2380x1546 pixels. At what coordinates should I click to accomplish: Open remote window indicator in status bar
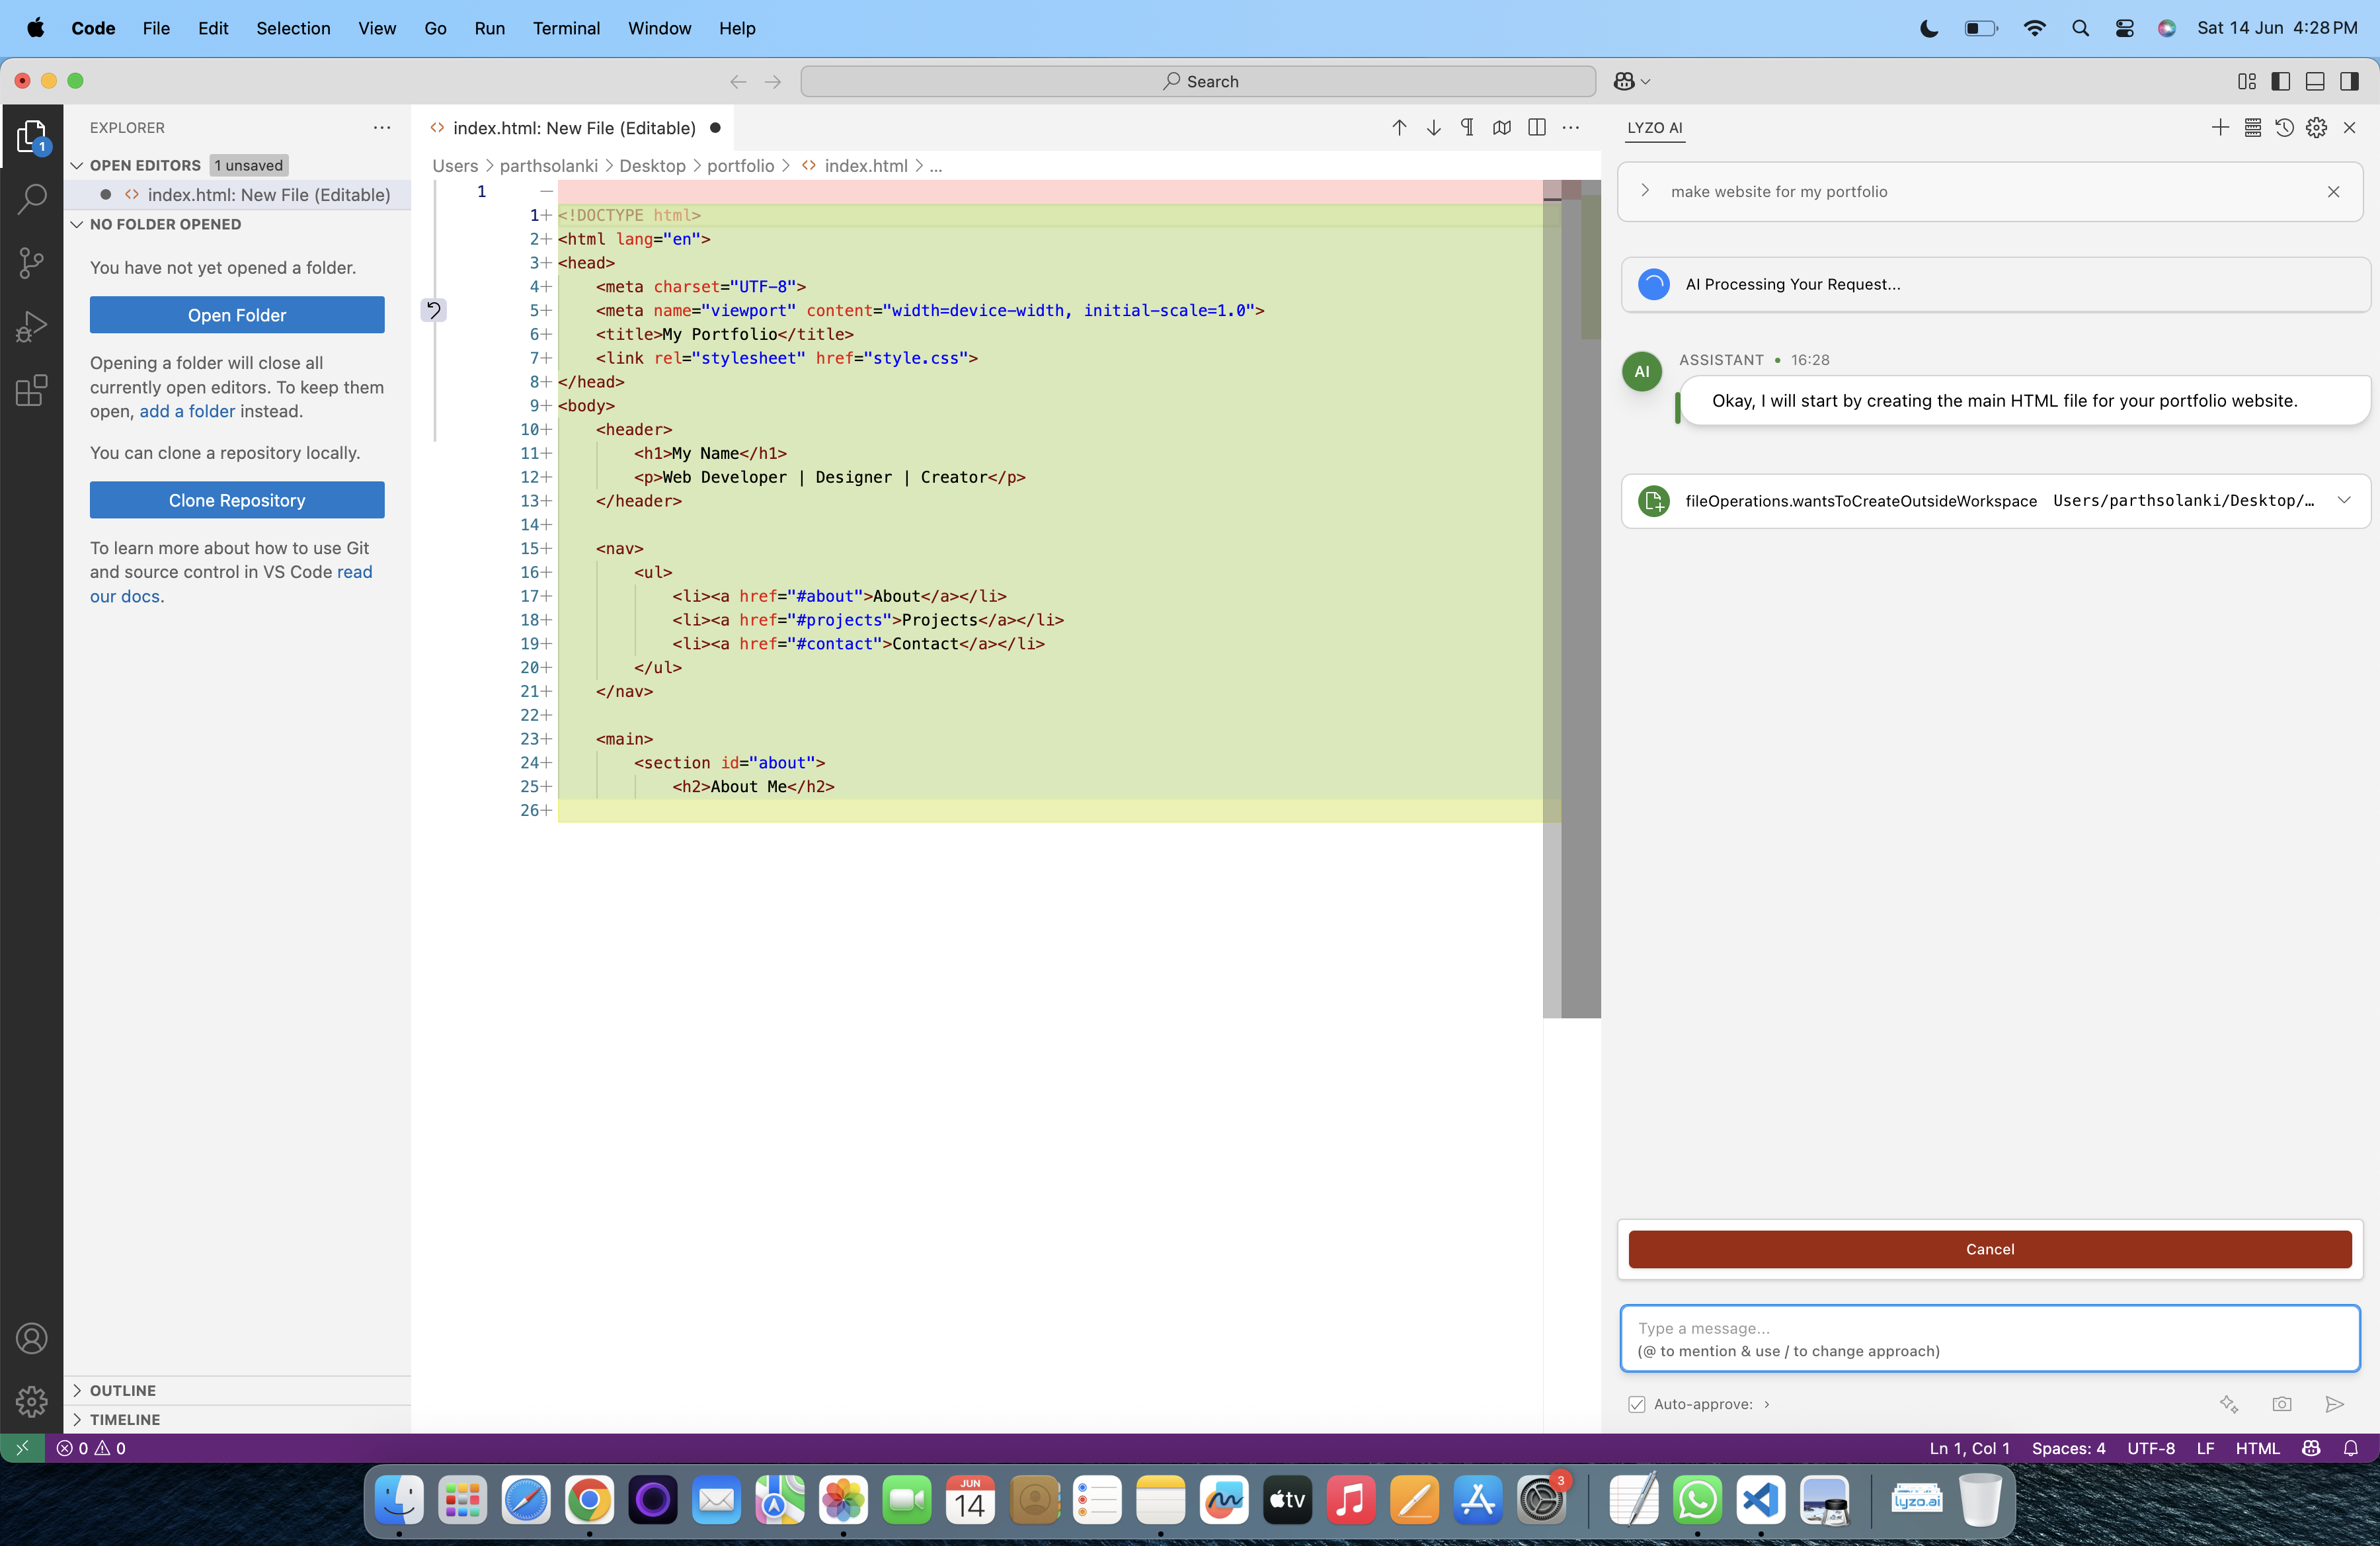[x=22, y=1448]
